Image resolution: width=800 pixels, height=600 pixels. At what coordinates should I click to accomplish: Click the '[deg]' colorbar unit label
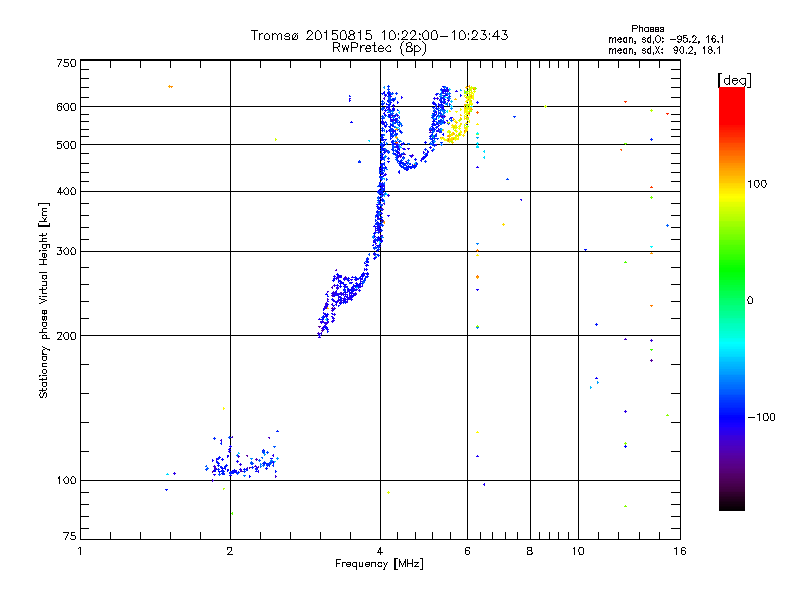point(734,80)
